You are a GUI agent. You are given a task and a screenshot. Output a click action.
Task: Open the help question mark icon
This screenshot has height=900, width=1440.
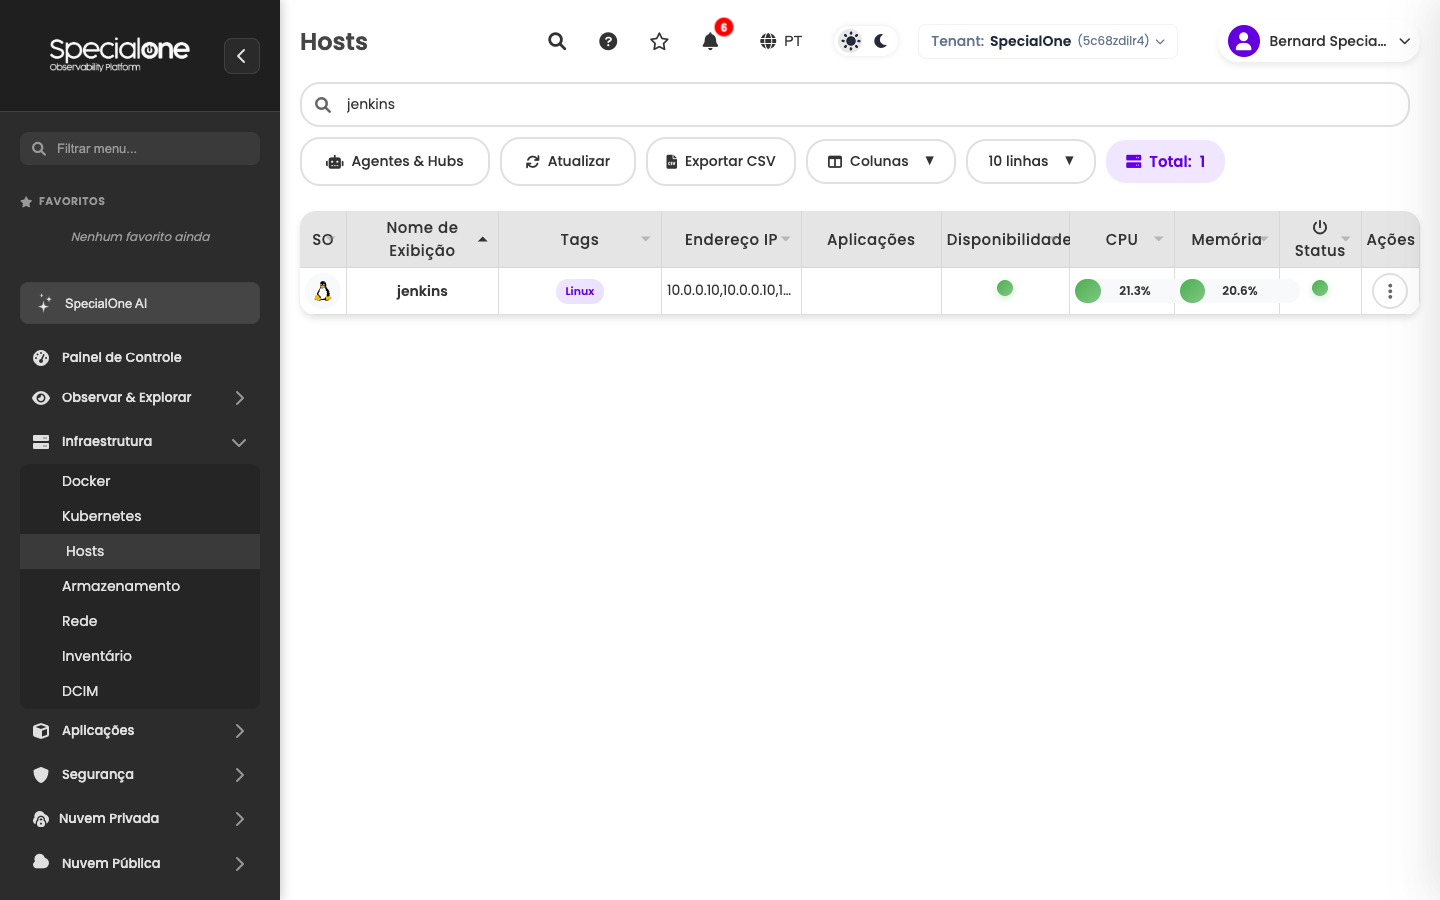tap(608, 41)
